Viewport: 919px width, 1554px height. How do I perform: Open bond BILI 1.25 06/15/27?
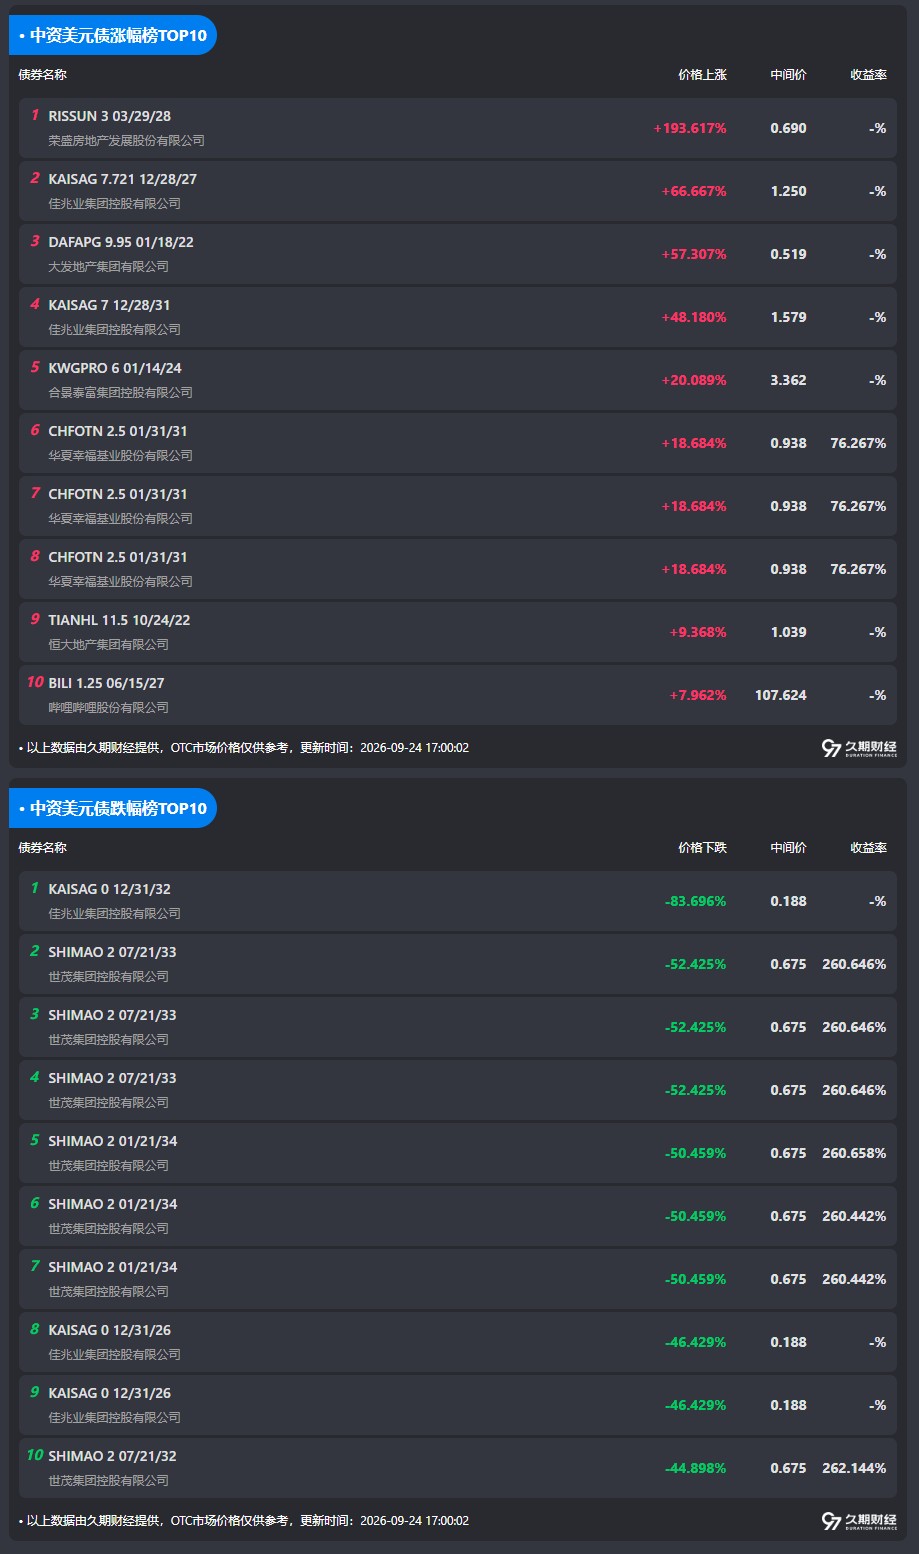tap(106, 683)
